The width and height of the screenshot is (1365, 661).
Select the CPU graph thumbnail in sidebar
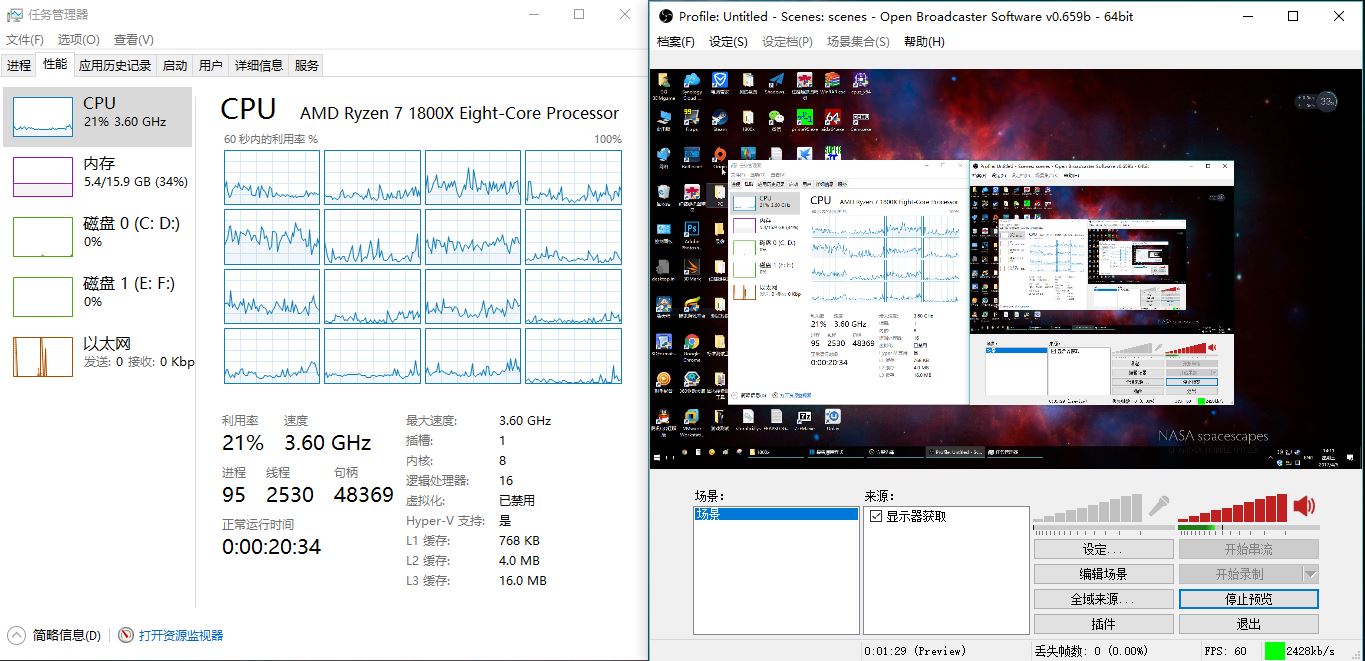[x=43, y=117]
